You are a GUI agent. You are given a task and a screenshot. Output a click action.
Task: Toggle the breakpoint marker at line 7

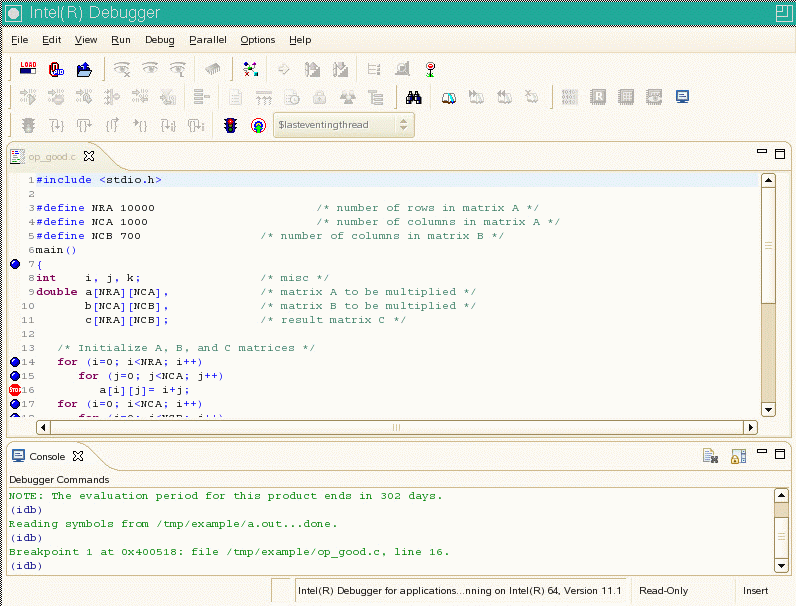[15, 264]
